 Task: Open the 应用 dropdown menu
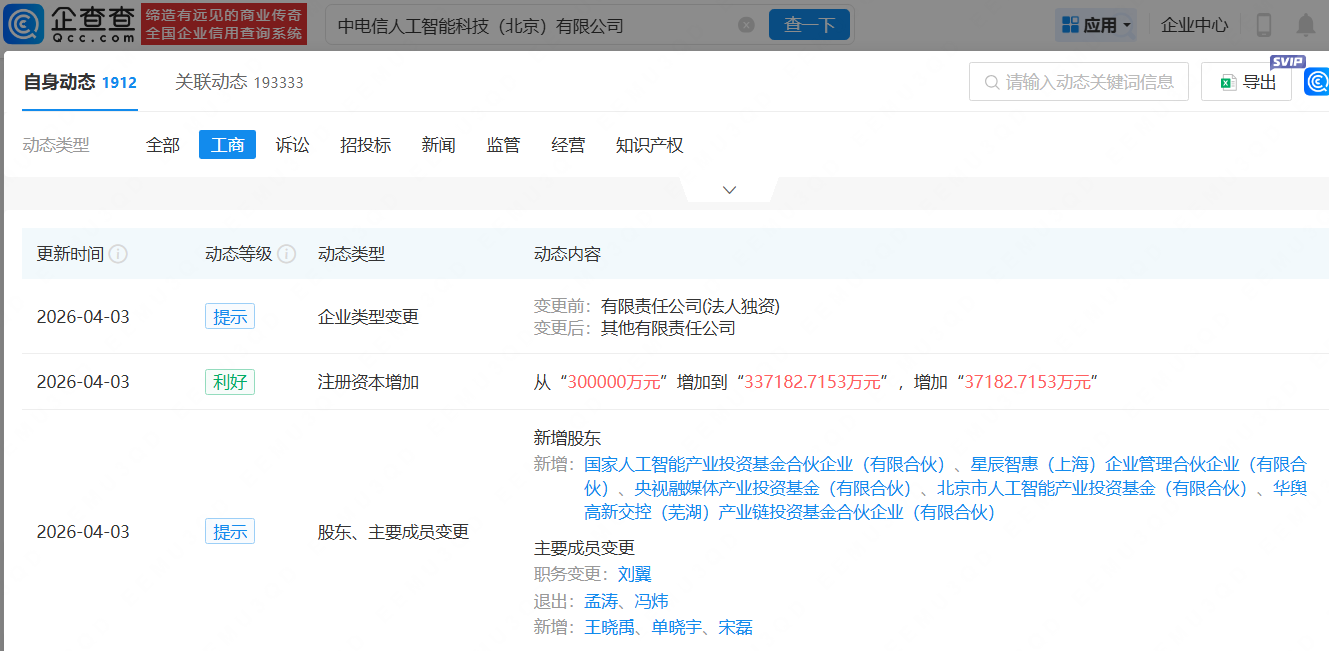pos(1096,24)
